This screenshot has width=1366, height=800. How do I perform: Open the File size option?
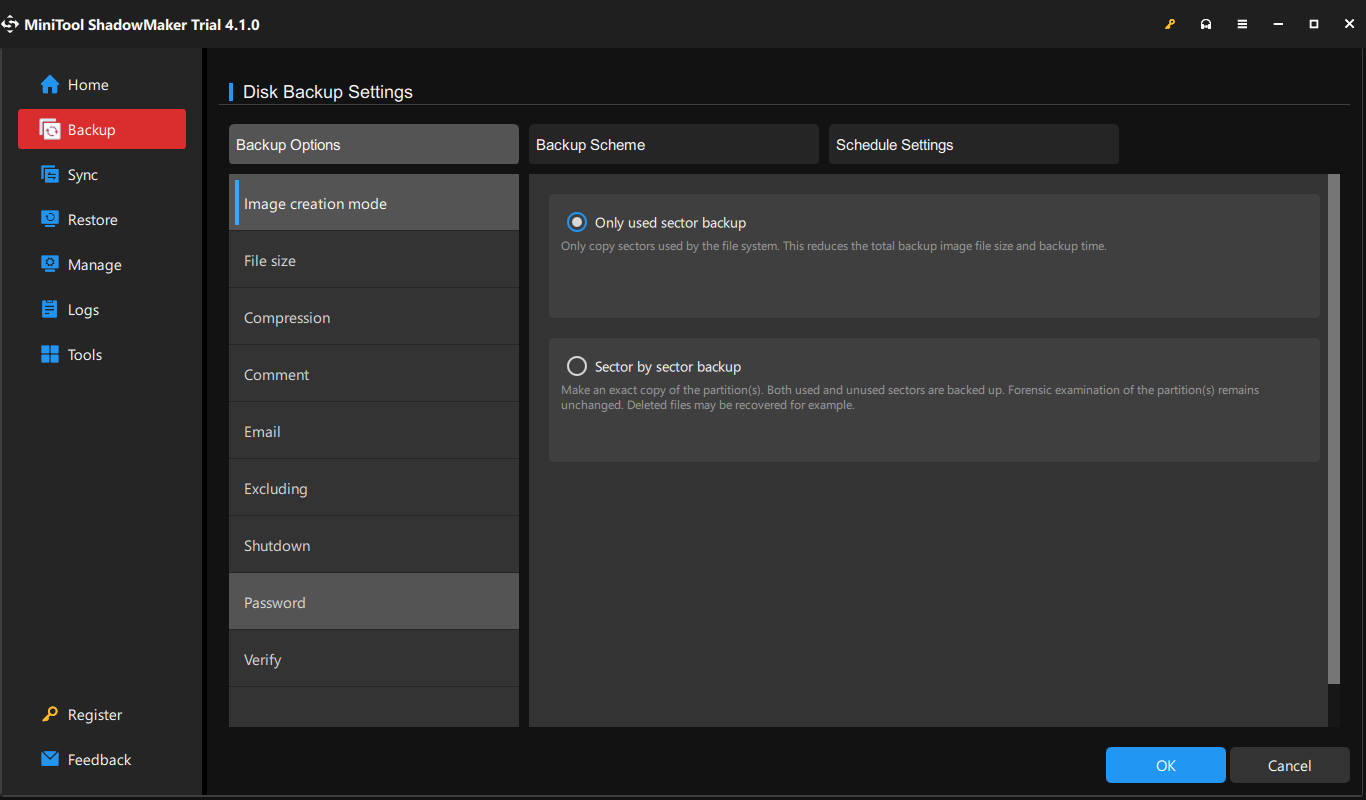click(374, 260)
